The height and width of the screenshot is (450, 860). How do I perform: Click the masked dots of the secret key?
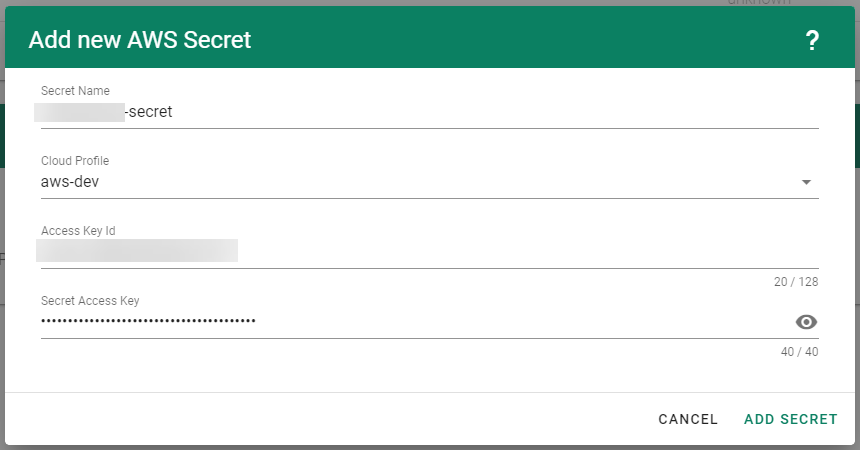click(148, 321)
